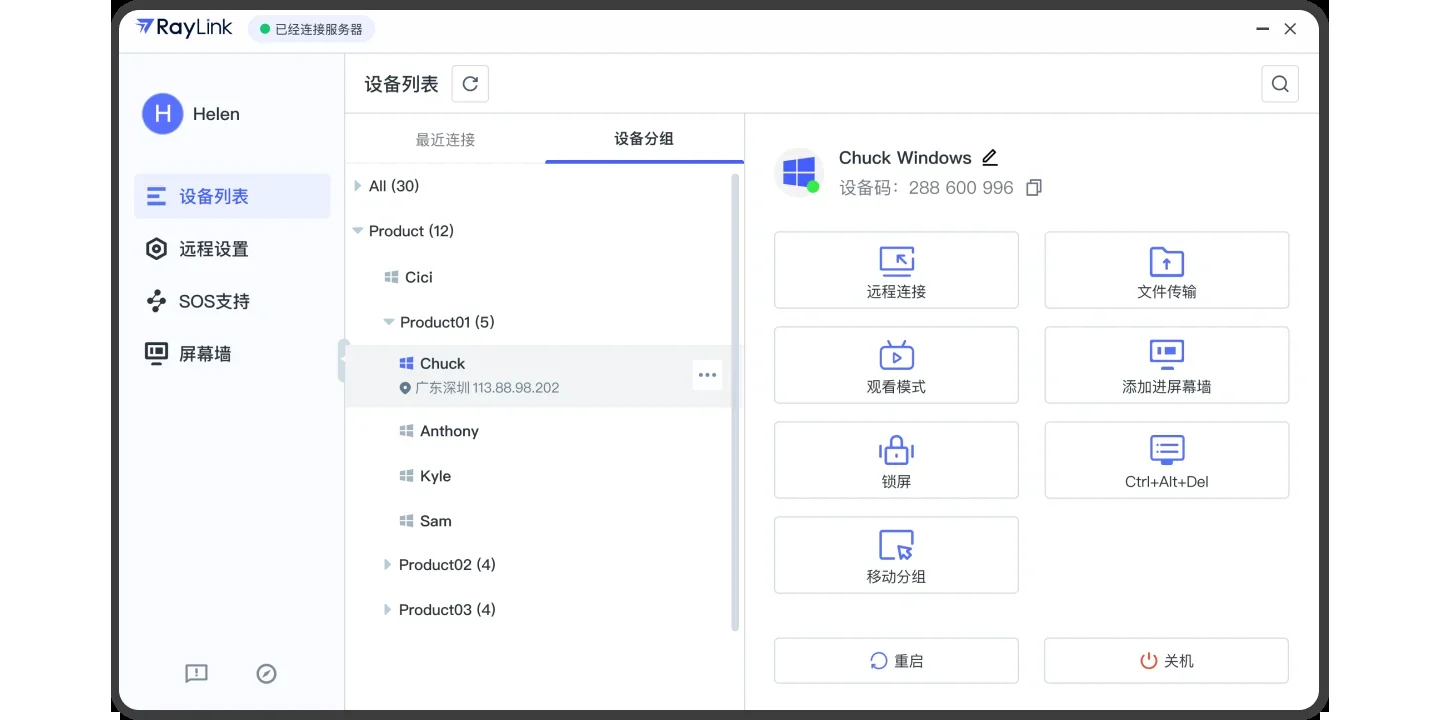1440x720 pixels.
Task: Open more options for Chuck
Action: click(707, 375)
